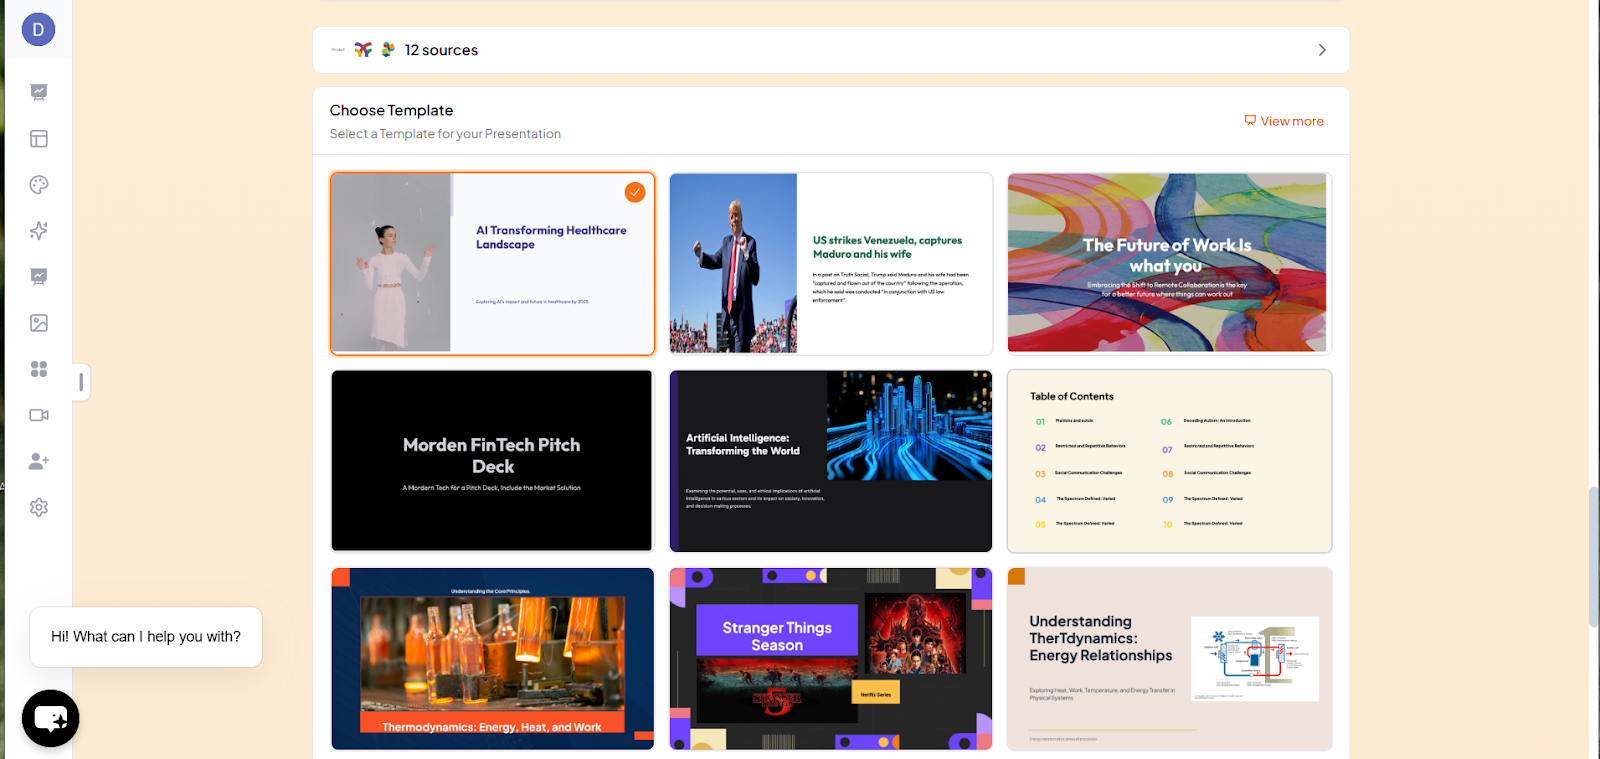Select Understanding Thermodynamics Energy Relationships template
The height and width of the screenshot is (759, 1600).
[1169, 659]
